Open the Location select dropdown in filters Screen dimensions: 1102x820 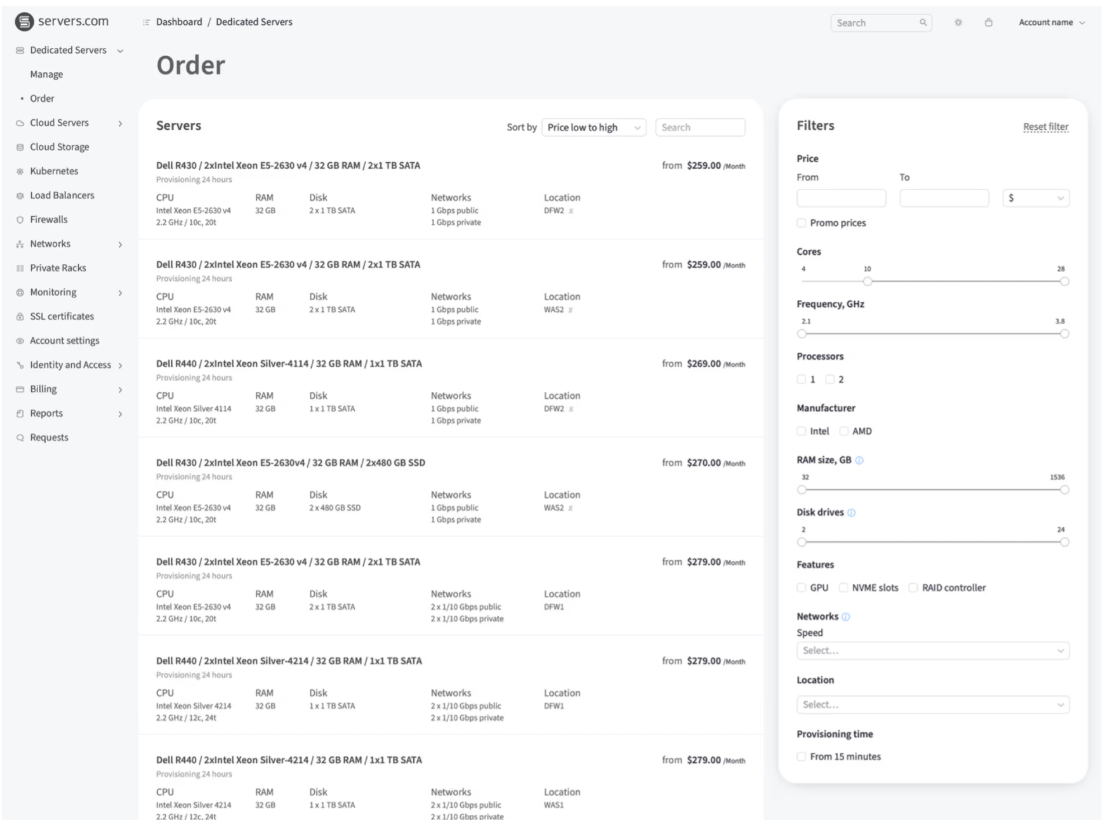click(x=932, y=705)
